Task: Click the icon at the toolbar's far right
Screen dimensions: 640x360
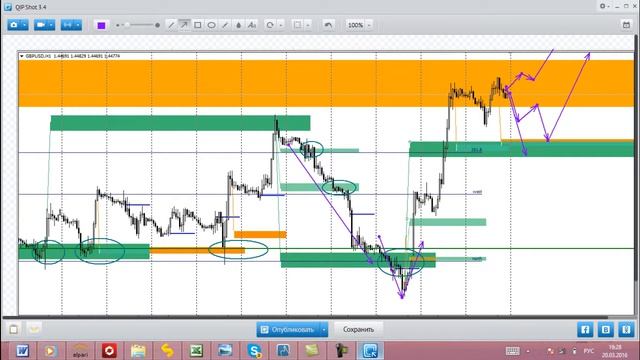Action: (x=626, y=25)
